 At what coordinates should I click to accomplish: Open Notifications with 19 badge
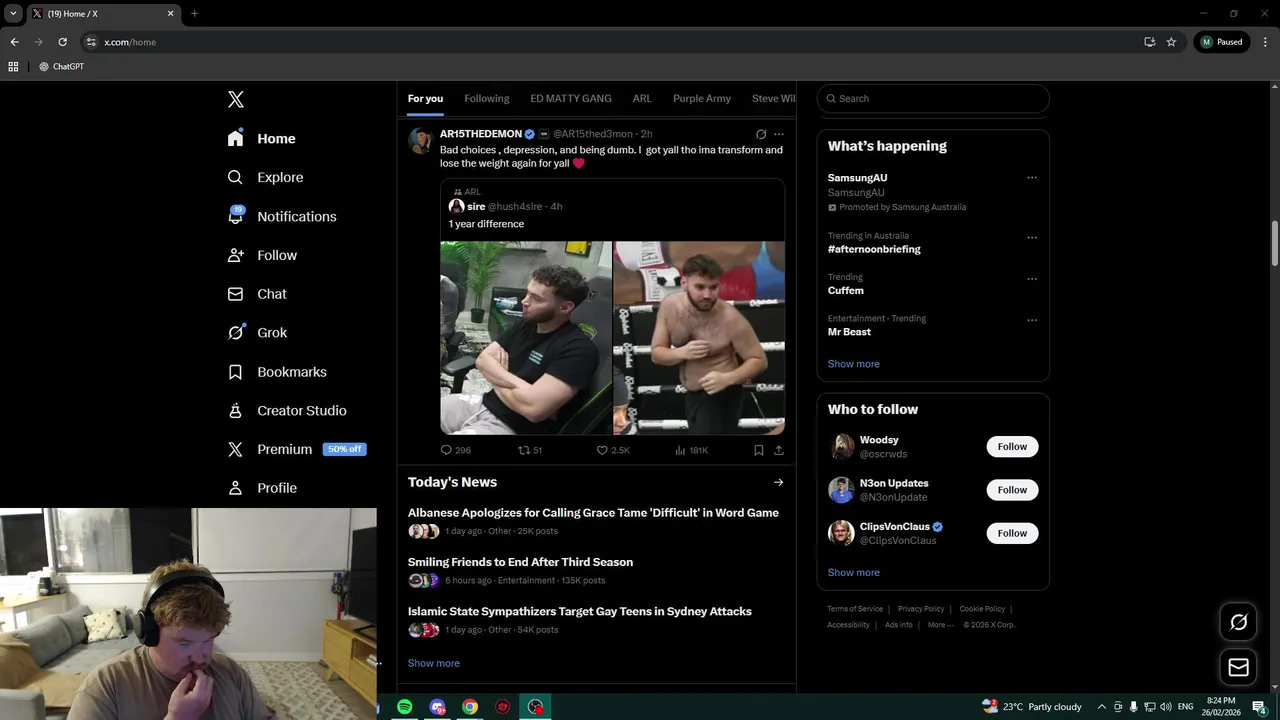[x=281, y=216]
